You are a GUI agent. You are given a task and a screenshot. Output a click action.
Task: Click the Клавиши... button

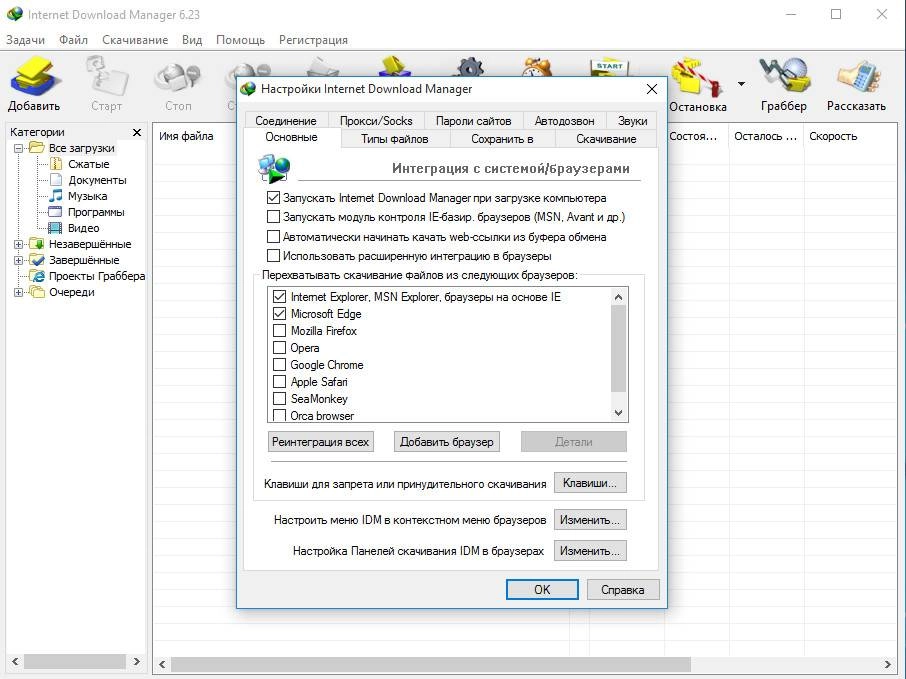pyautogui.click(x=590, y=483)
